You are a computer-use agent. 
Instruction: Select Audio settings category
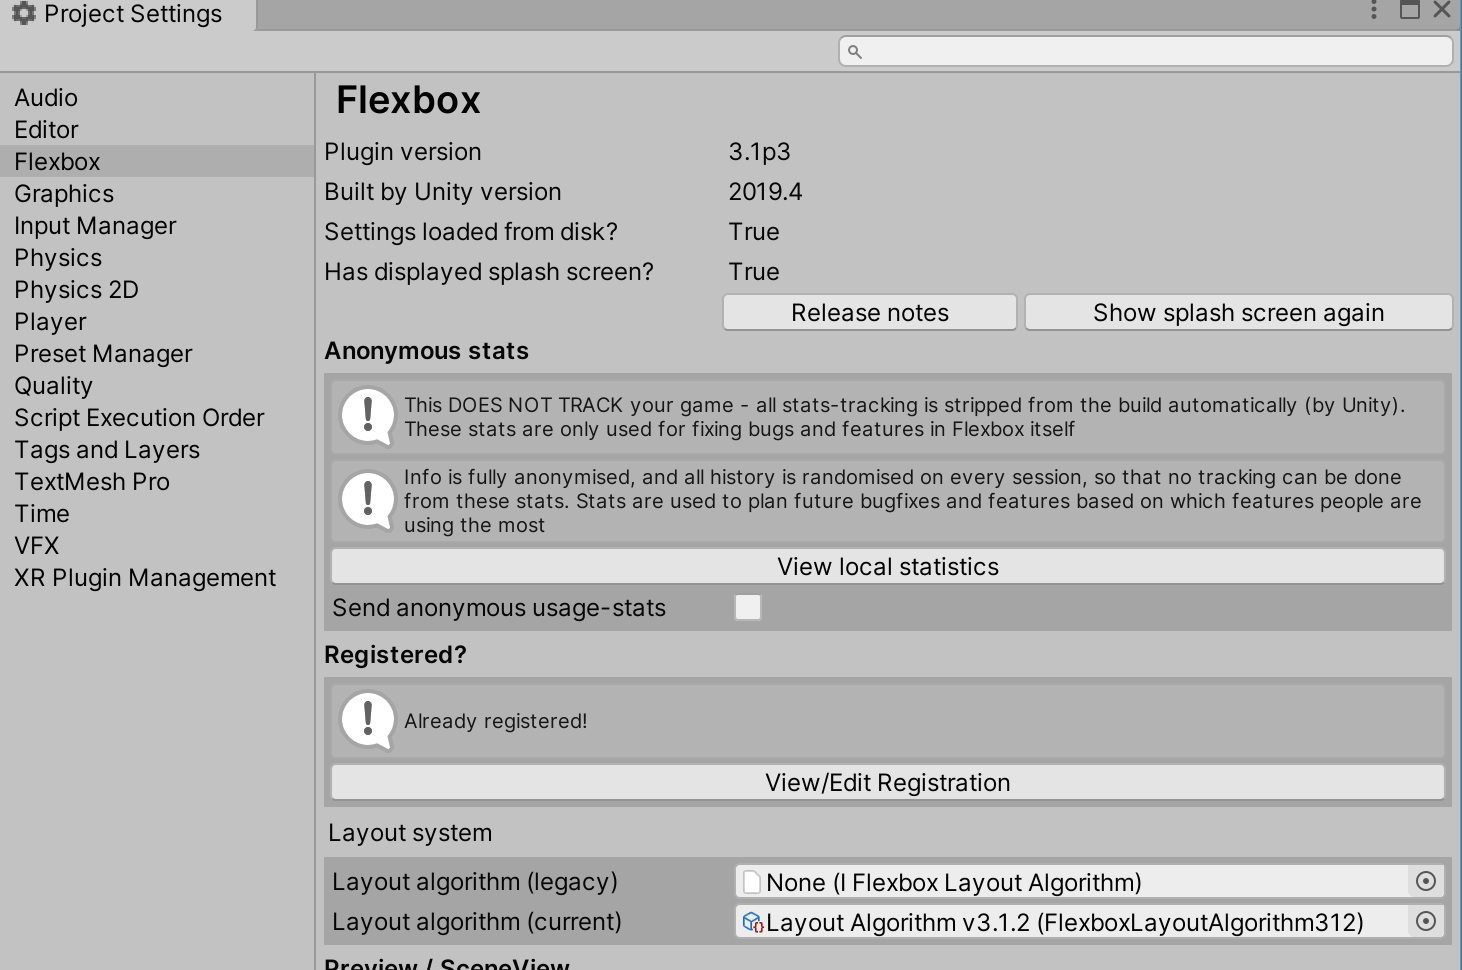tap(157, 97)
